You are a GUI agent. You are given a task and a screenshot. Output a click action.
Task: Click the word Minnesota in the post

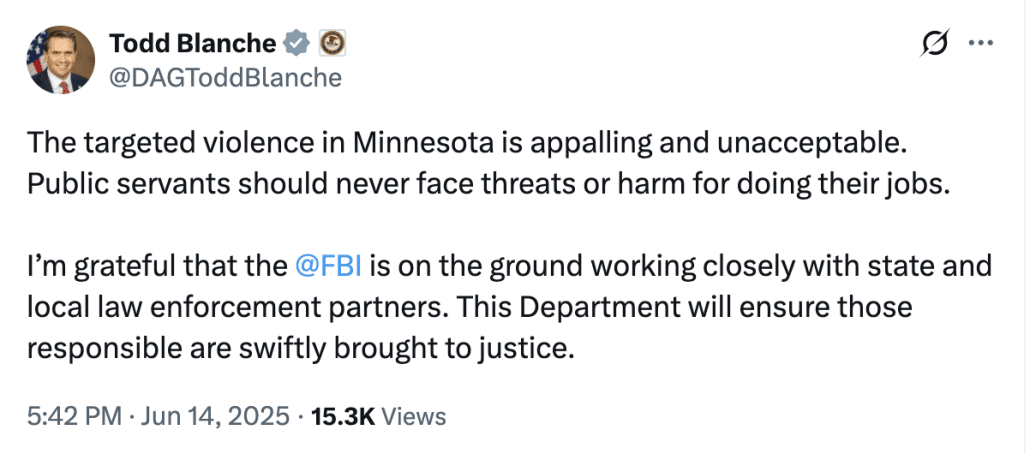click(x=419, y=145)
